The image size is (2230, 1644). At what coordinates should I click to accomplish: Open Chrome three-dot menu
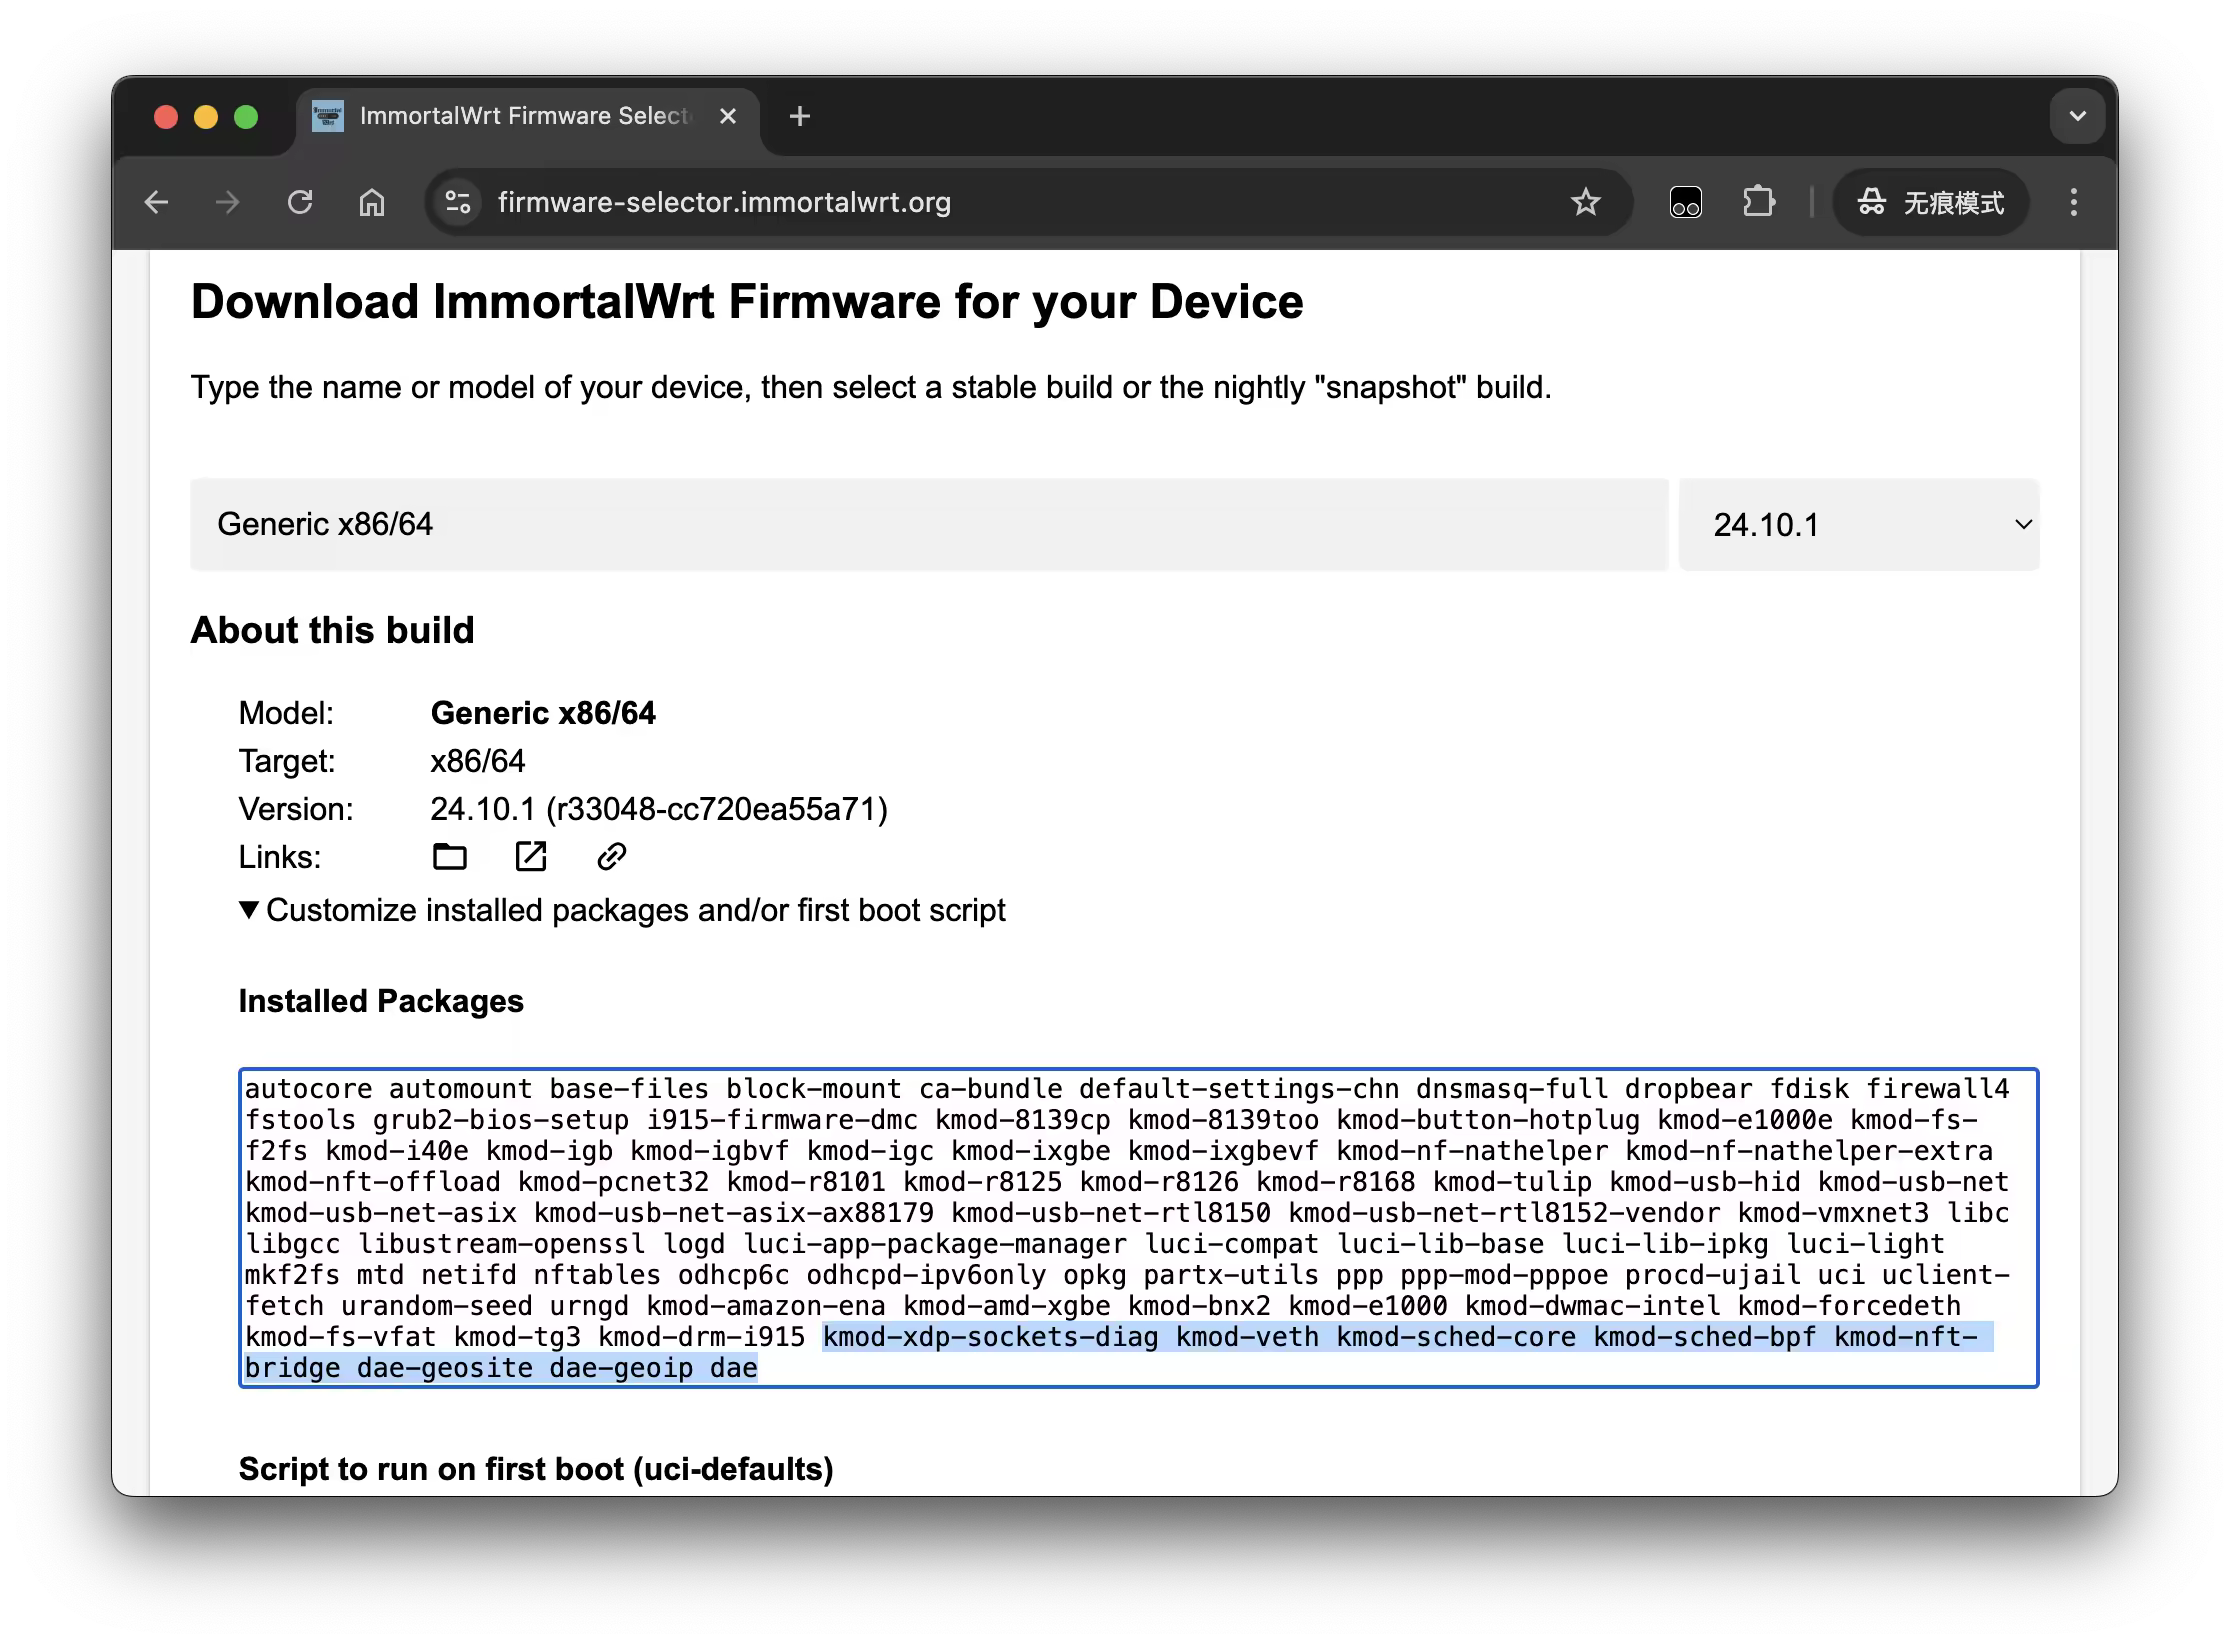click(2073, 203)
